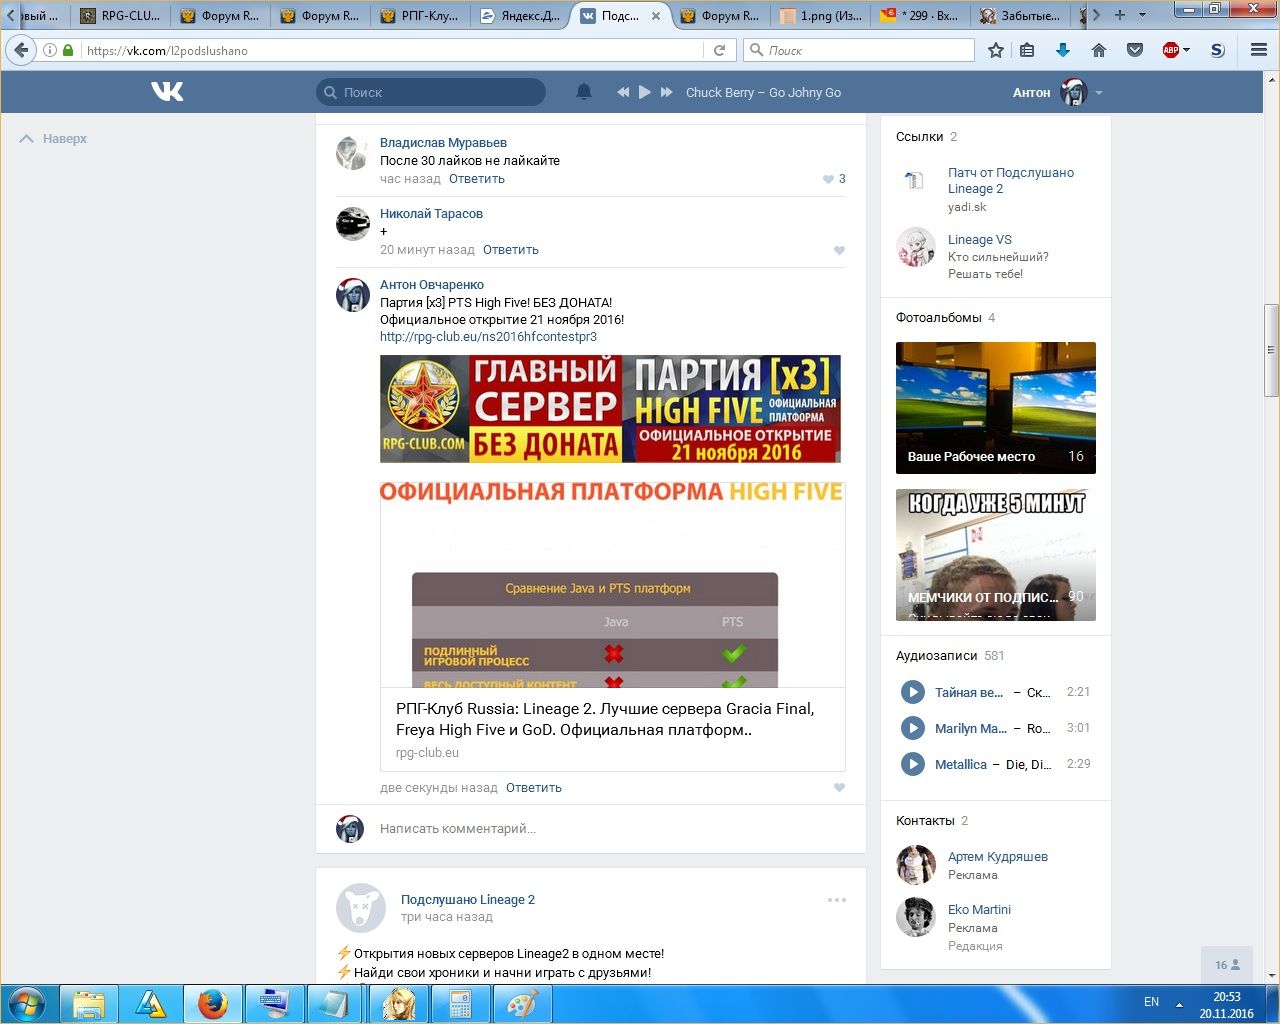Image resolution: width=1280 pixels, height=1024 pixels.
Task: Open Lineage VS link
Action: 980,240
